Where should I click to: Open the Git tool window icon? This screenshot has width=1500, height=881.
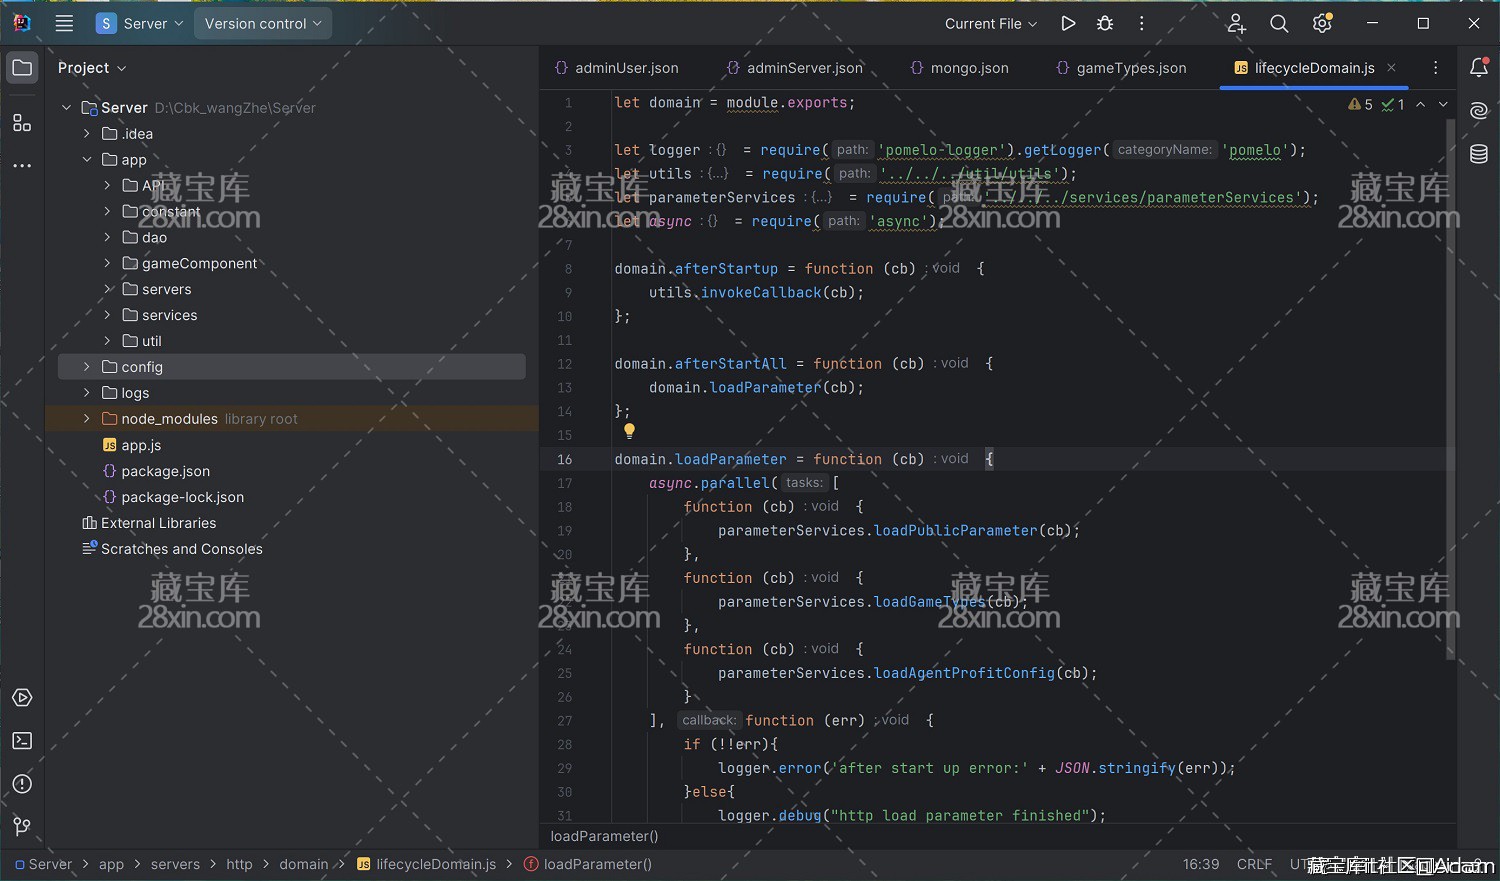(x=22, y=826)
